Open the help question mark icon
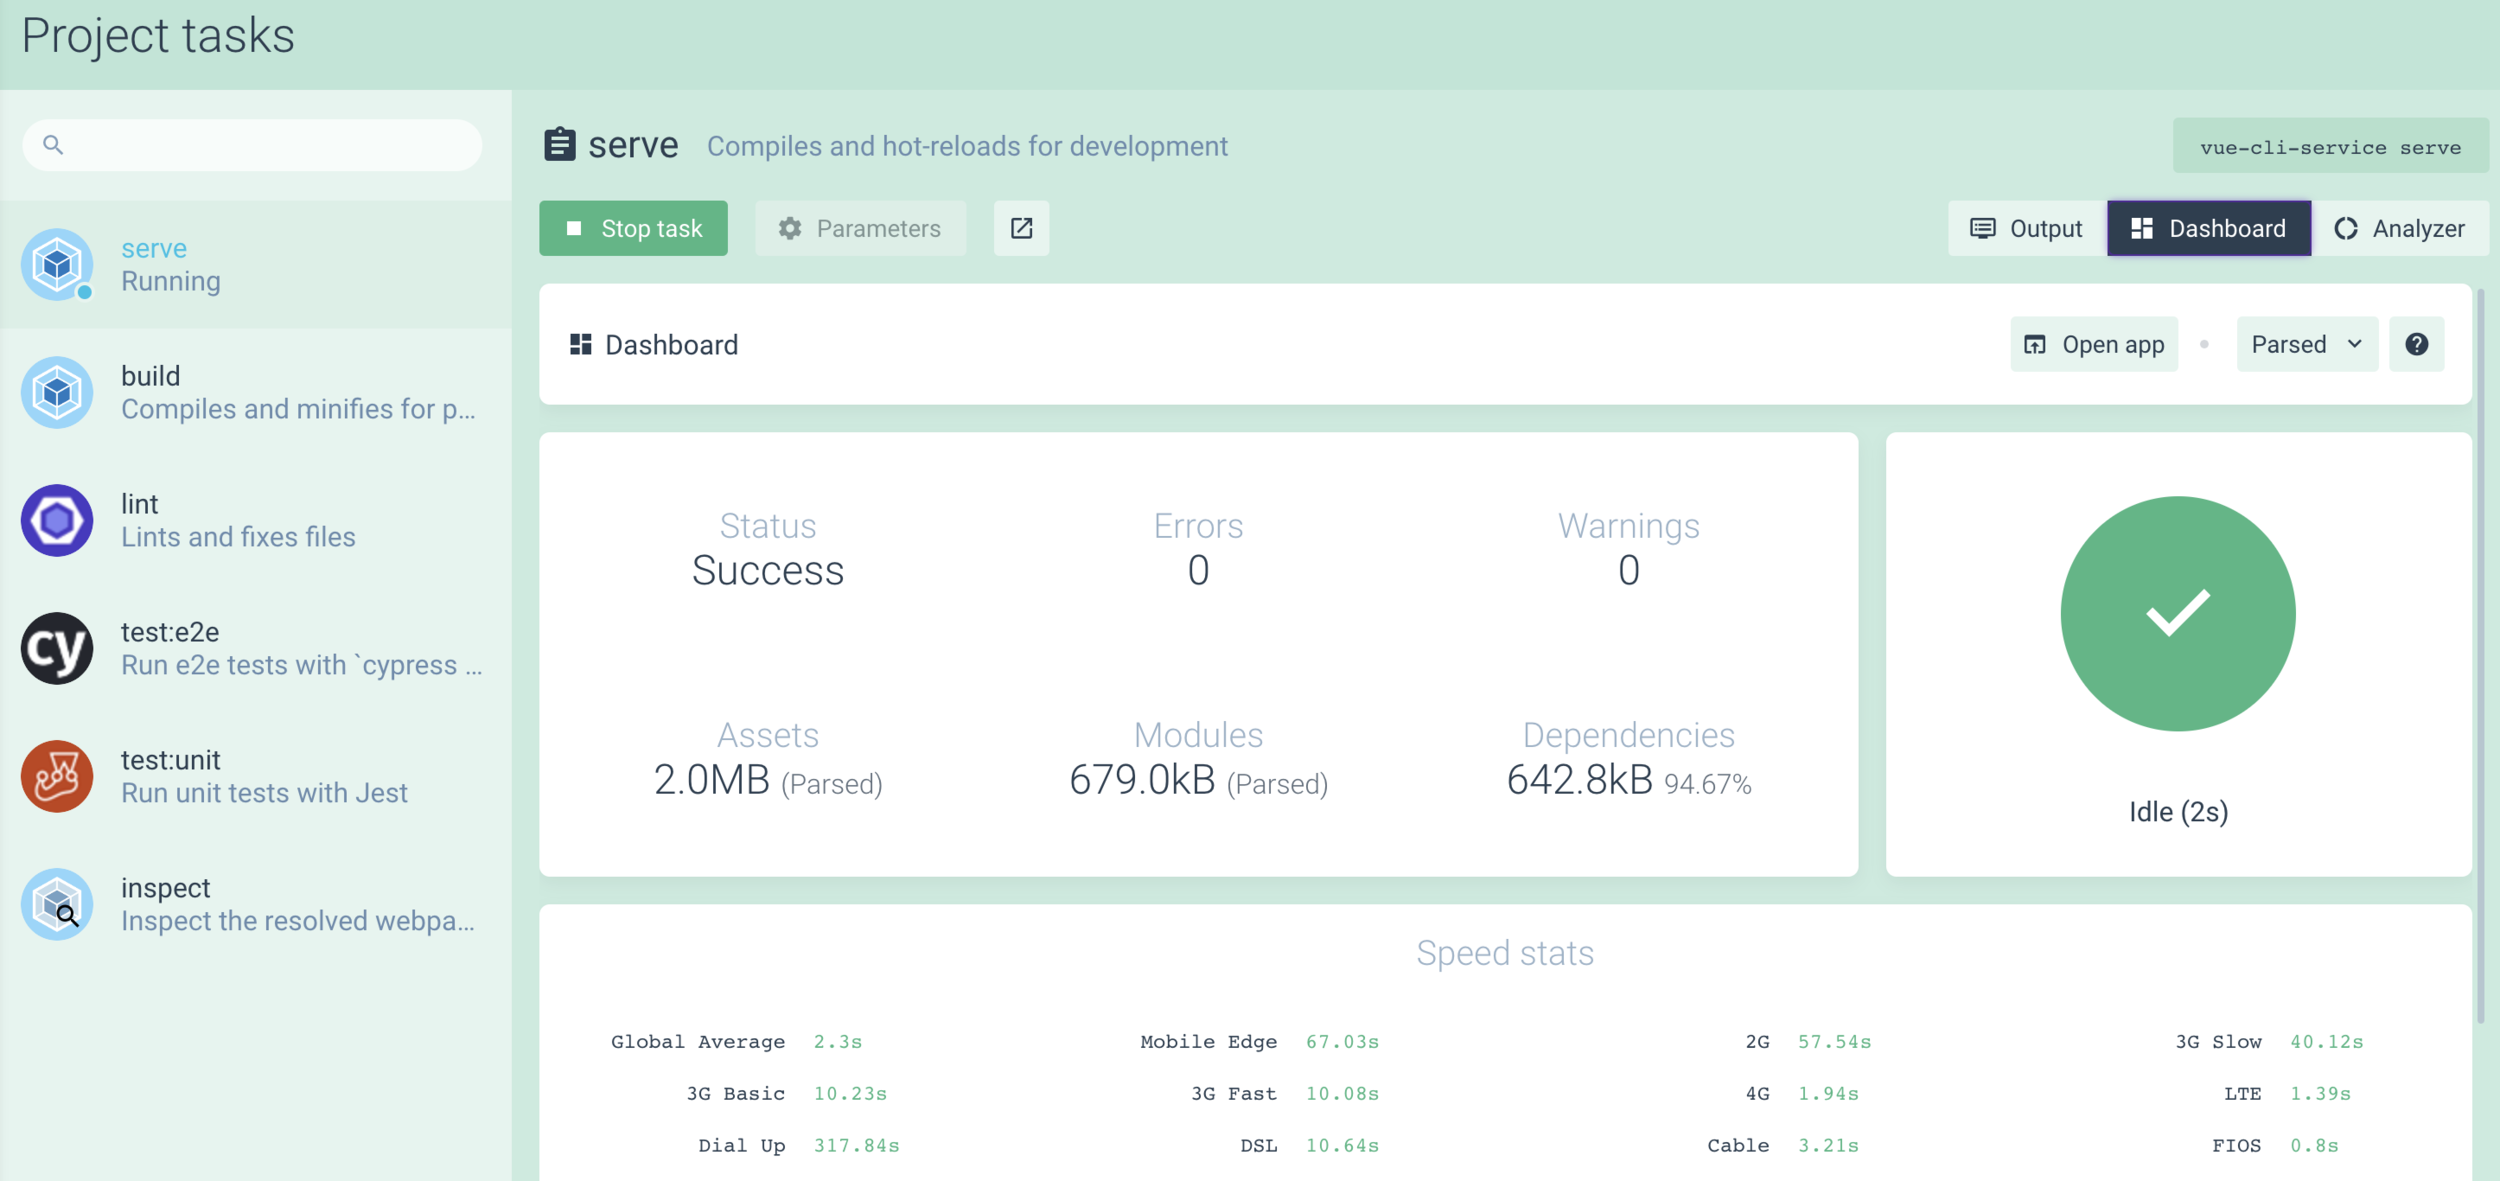2500x1181 pixels. point(2416,344)
